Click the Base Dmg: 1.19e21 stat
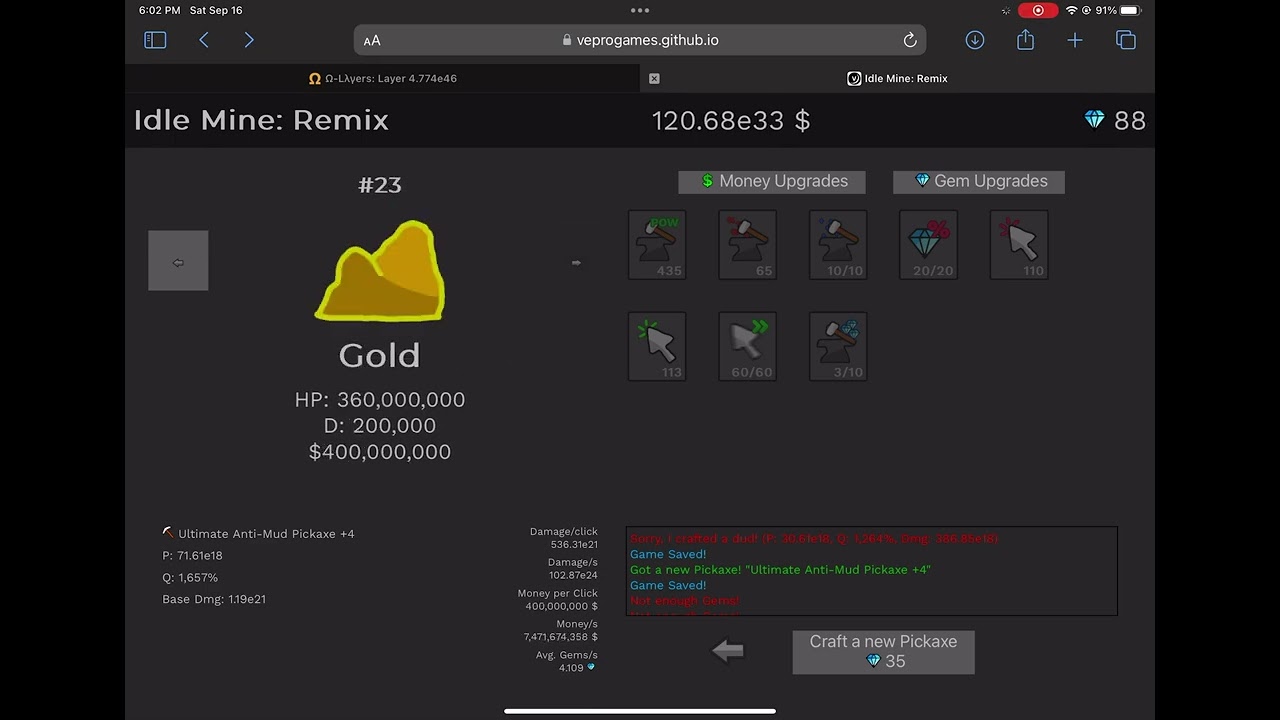Image resolution: width=1280 pixels, height=720 pixels. click(x=214, y=600)
